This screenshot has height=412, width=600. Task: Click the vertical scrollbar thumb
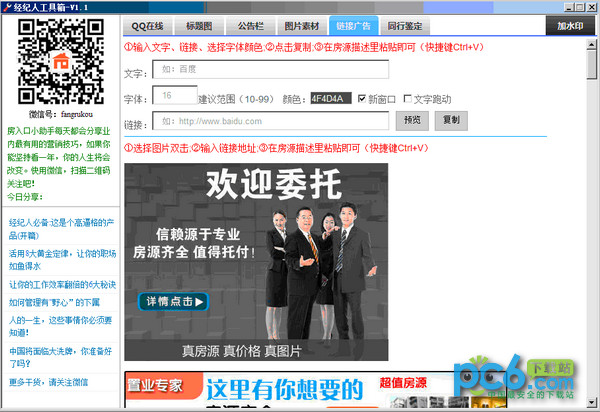[x=592, y=65]
